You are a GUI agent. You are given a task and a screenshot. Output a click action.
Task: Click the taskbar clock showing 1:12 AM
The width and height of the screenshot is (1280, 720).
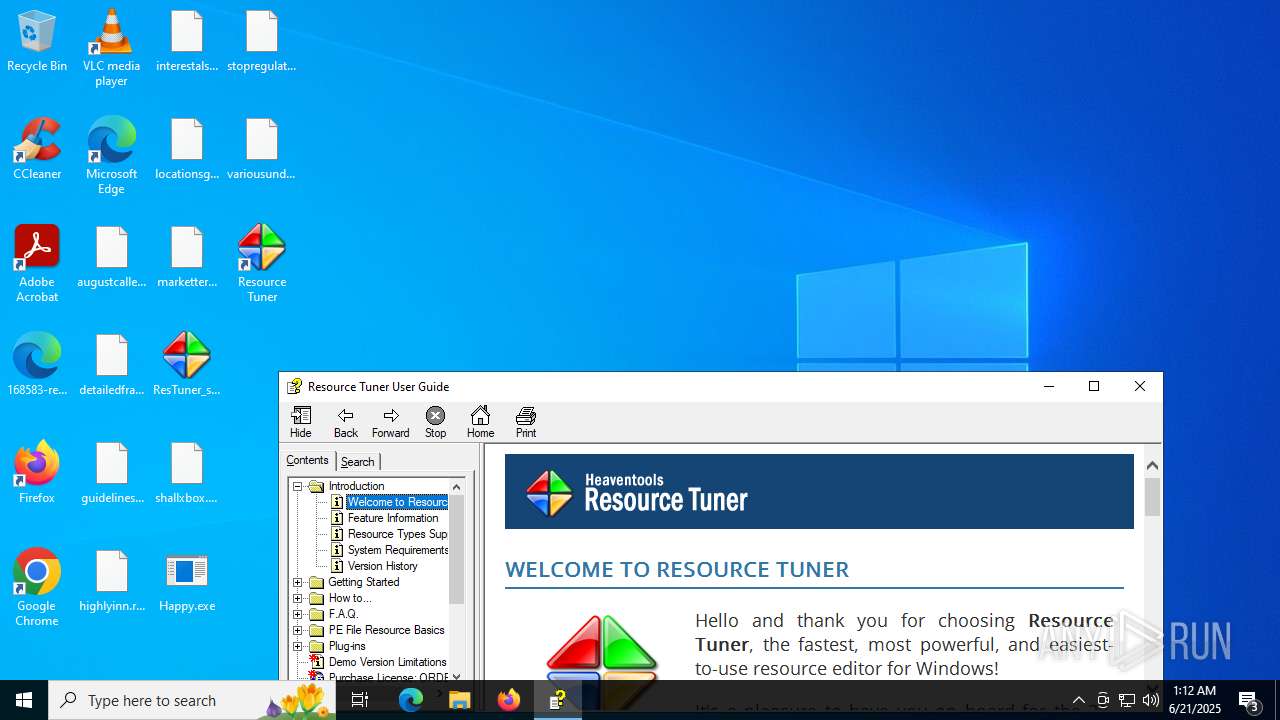click(1194, 700)
